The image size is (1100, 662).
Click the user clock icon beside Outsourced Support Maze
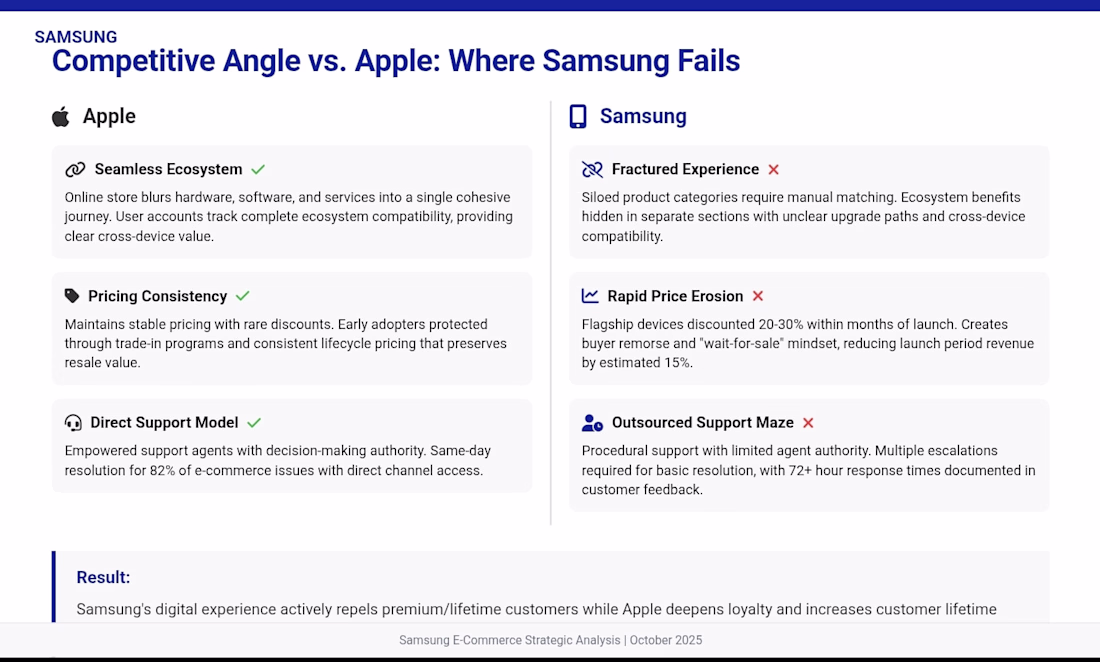pos(592,423)
